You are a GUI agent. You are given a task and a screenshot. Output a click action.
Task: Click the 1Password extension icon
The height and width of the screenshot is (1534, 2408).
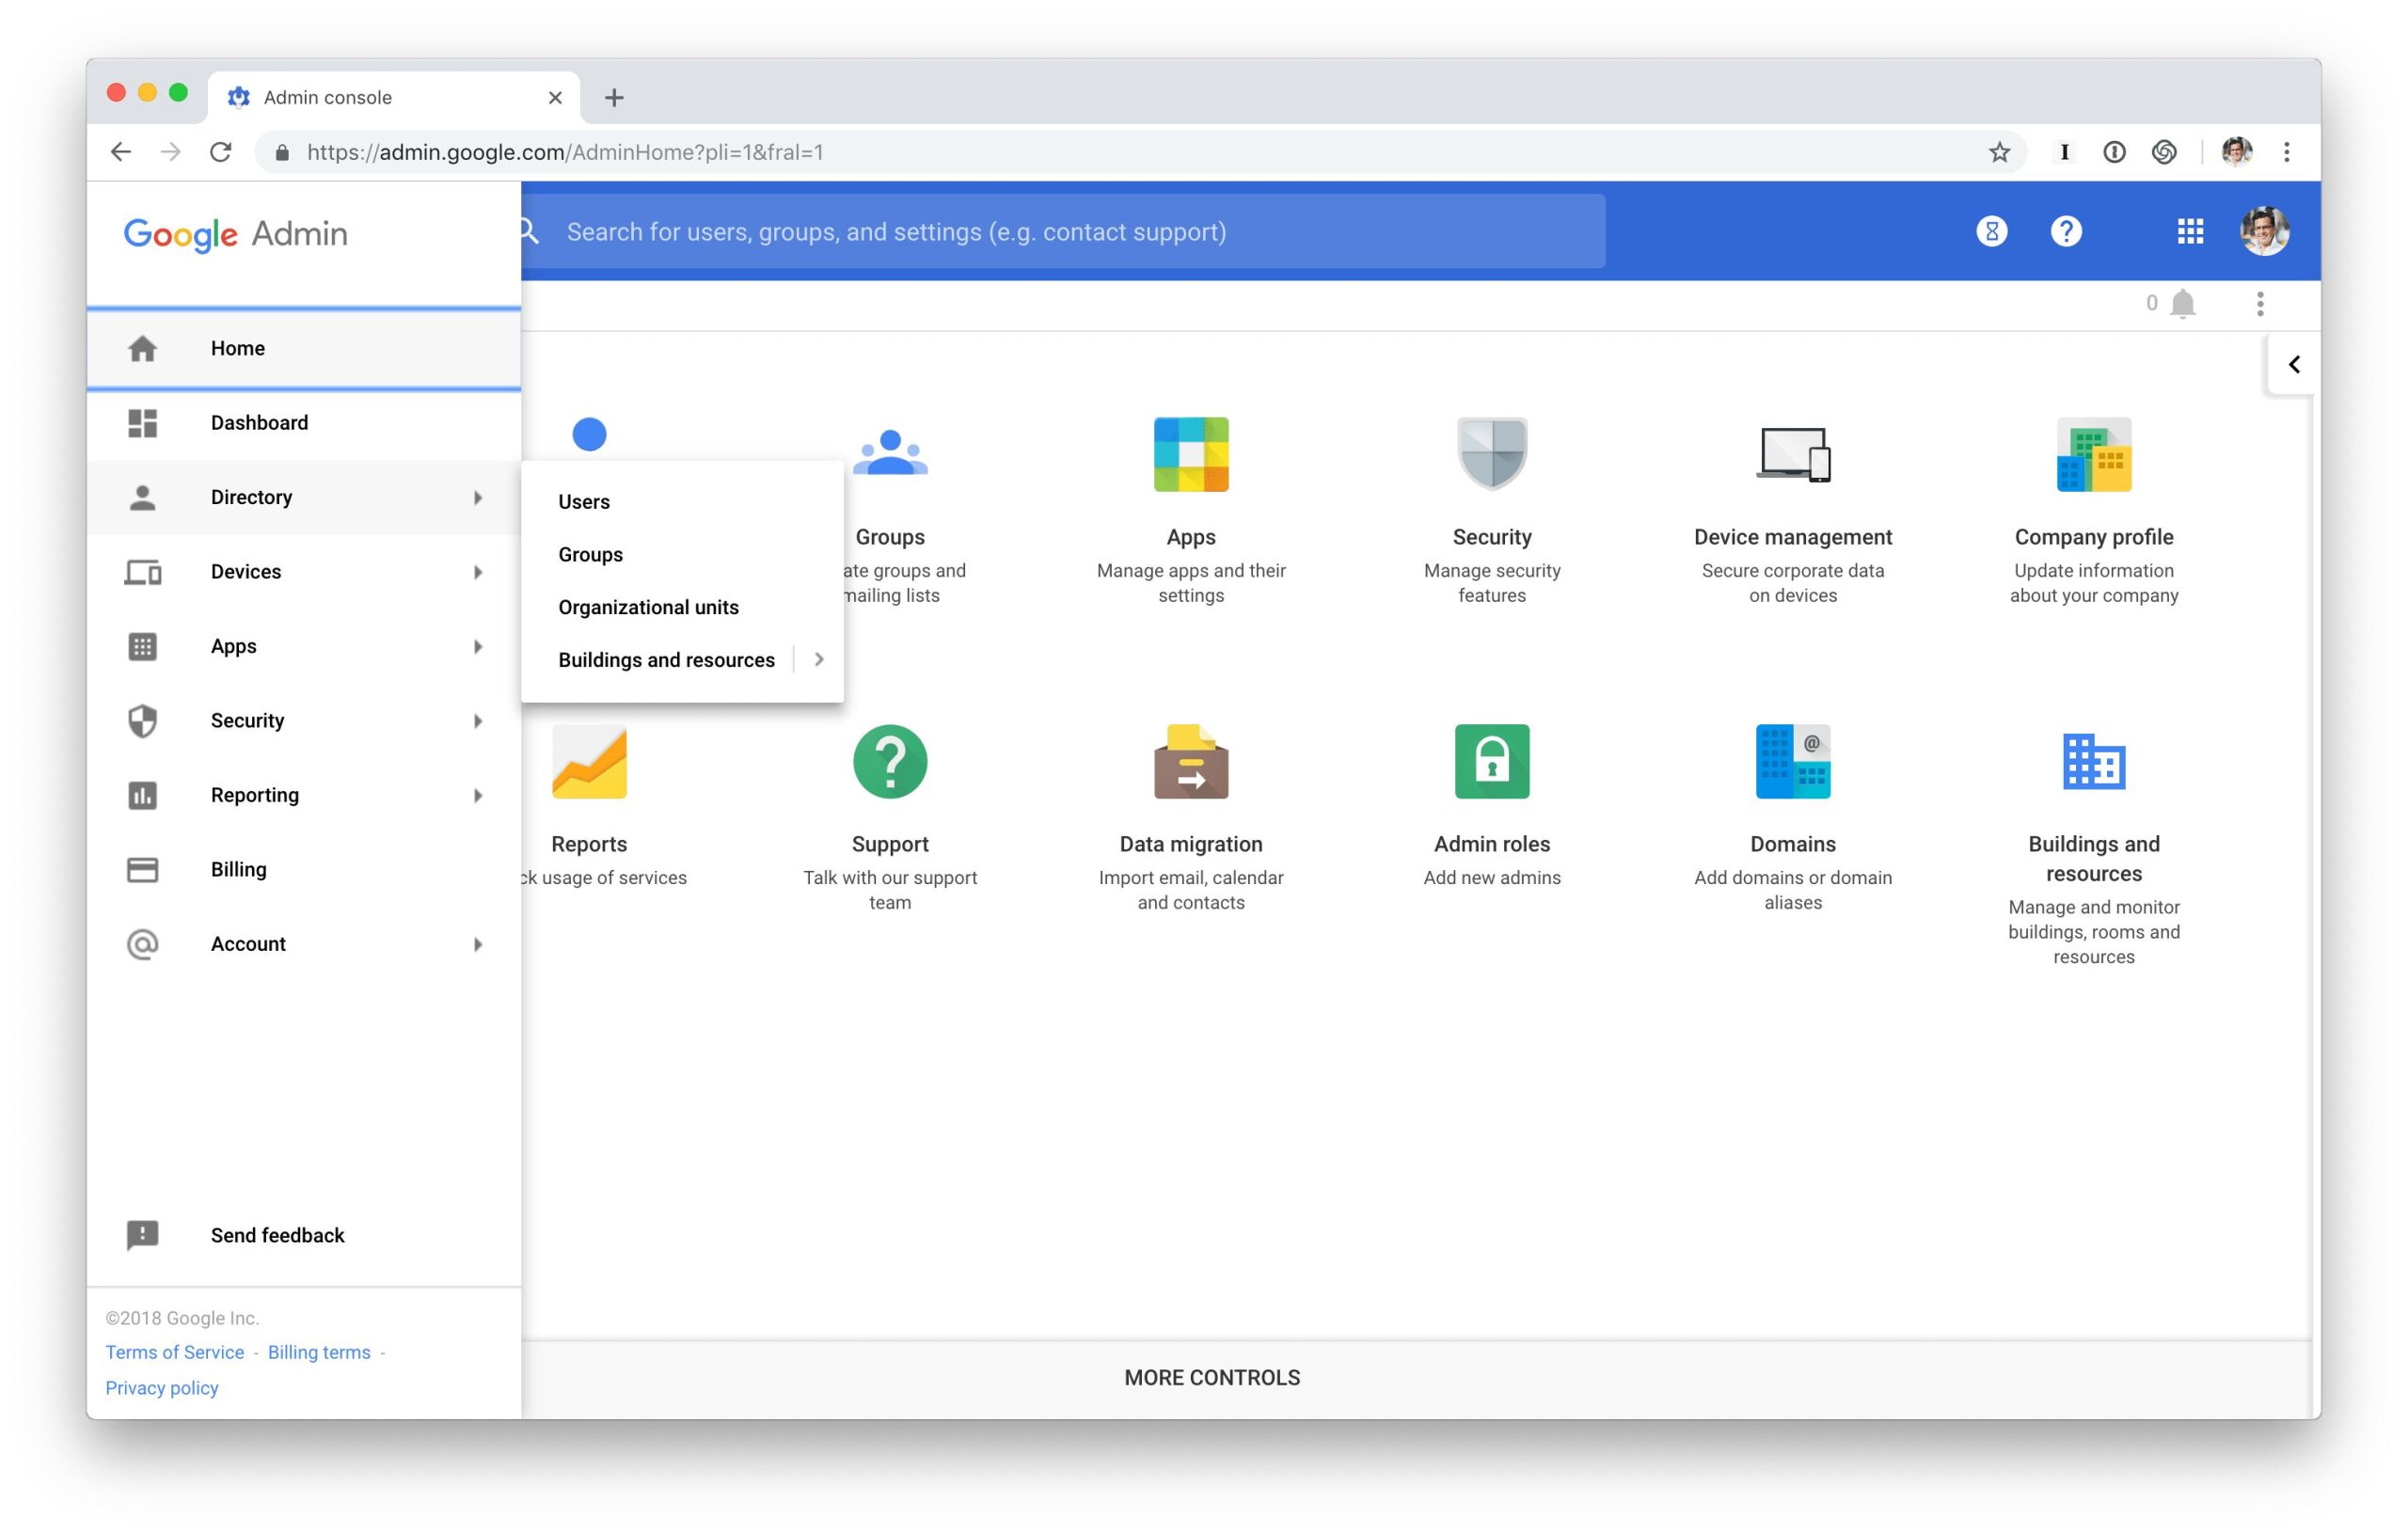(x=2114, y=152)
